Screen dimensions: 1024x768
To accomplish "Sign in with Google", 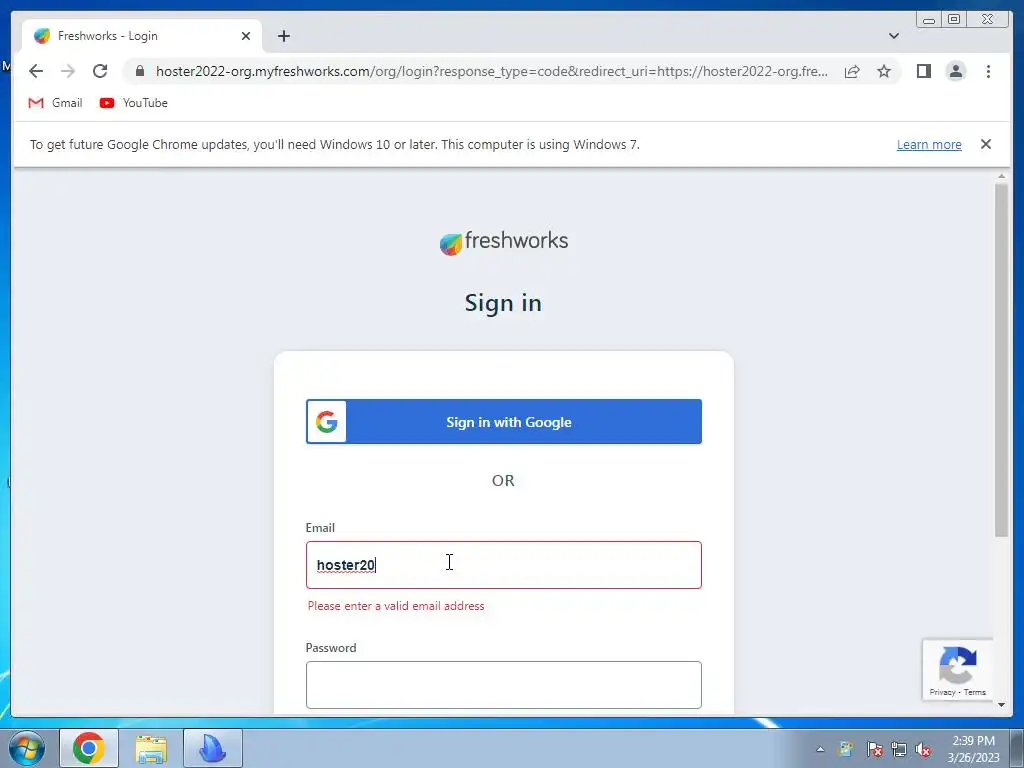I will 504,422.
